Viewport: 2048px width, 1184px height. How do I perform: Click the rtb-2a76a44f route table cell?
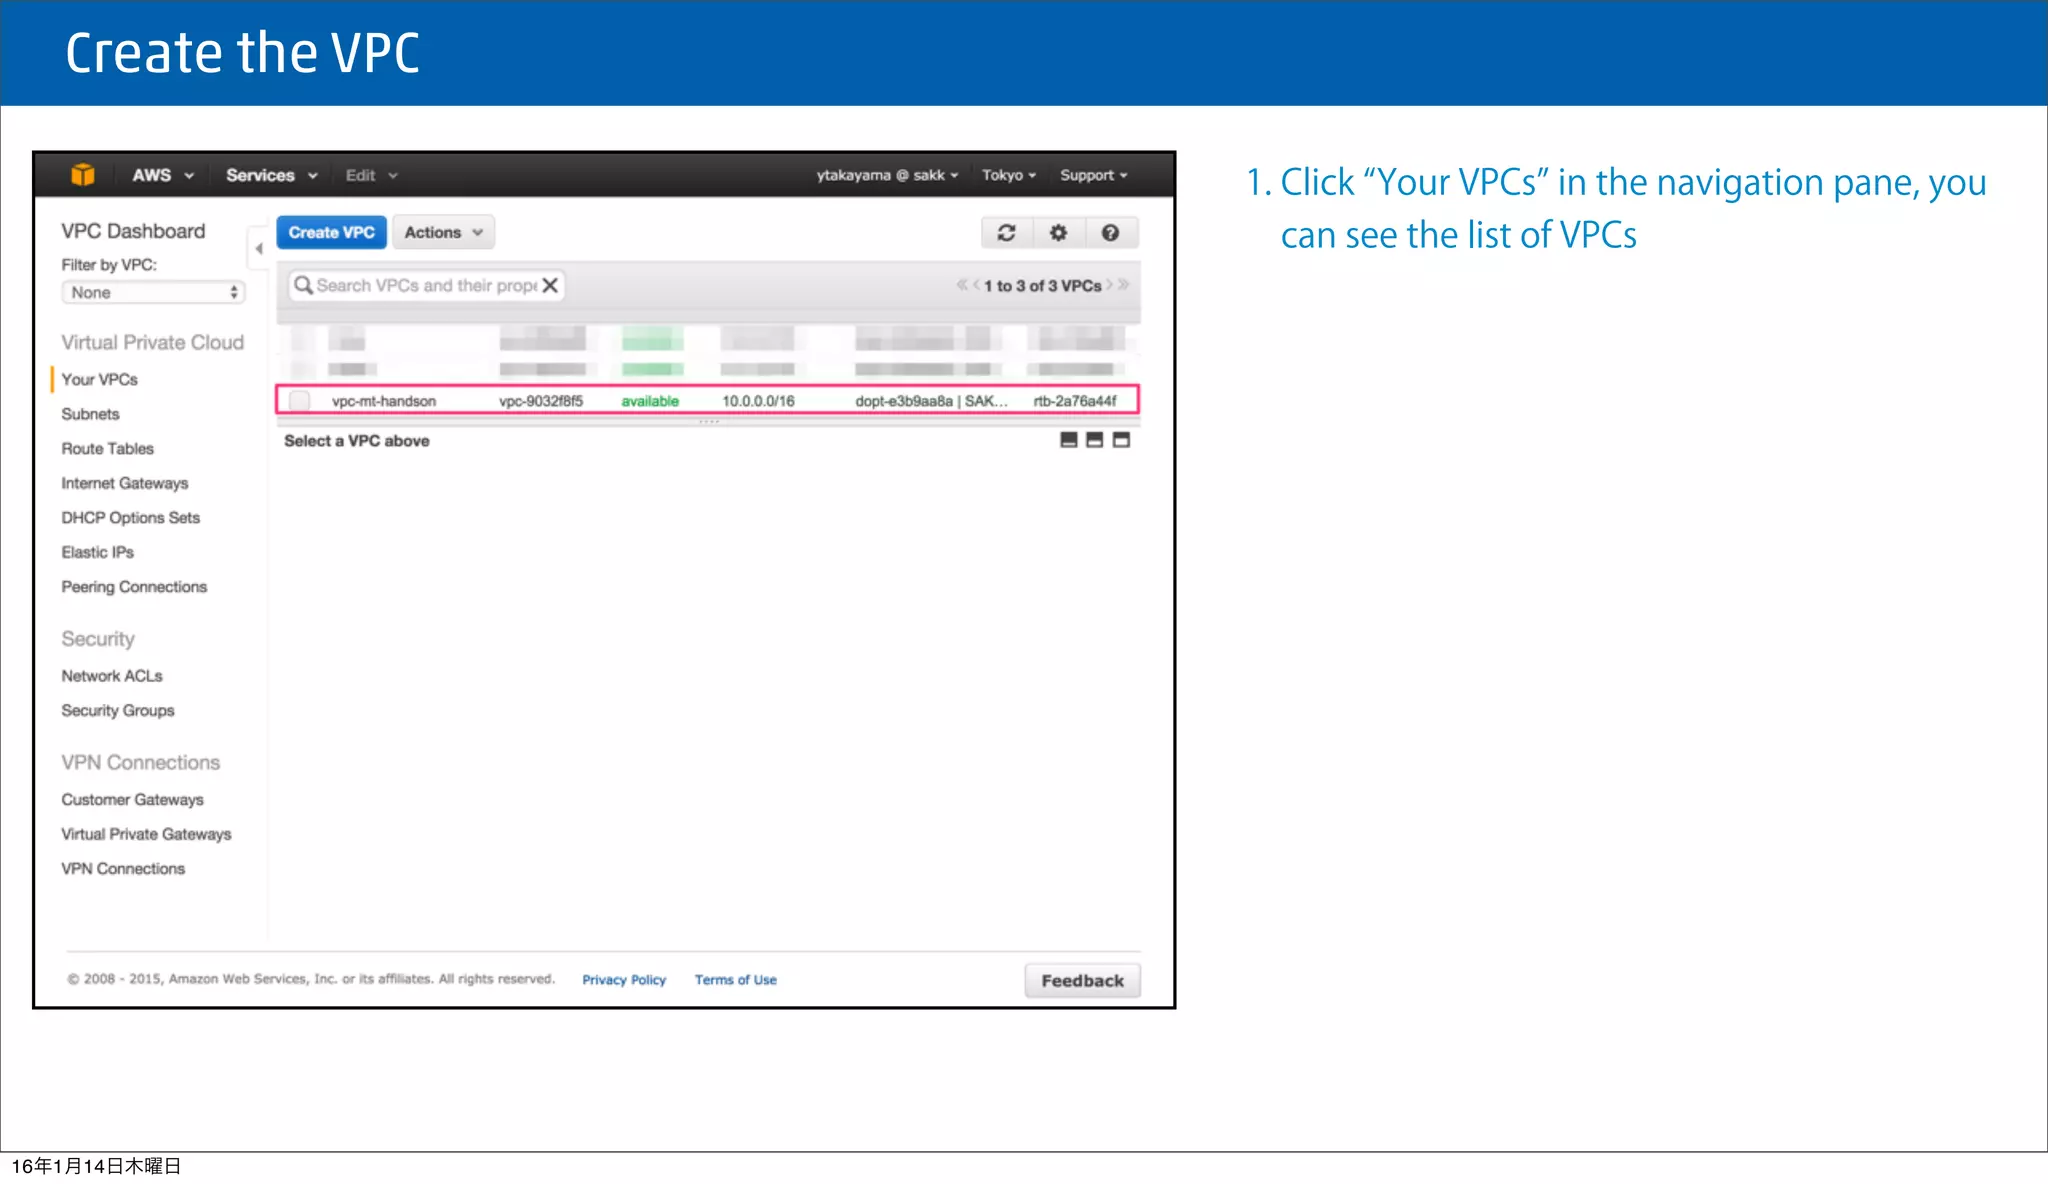(x=1075, y=401)
